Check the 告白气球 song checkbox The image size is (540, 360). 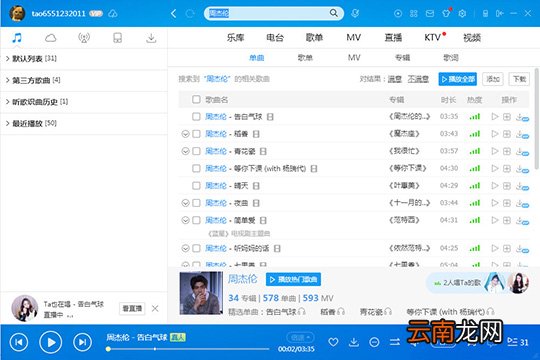coord(196,117)
